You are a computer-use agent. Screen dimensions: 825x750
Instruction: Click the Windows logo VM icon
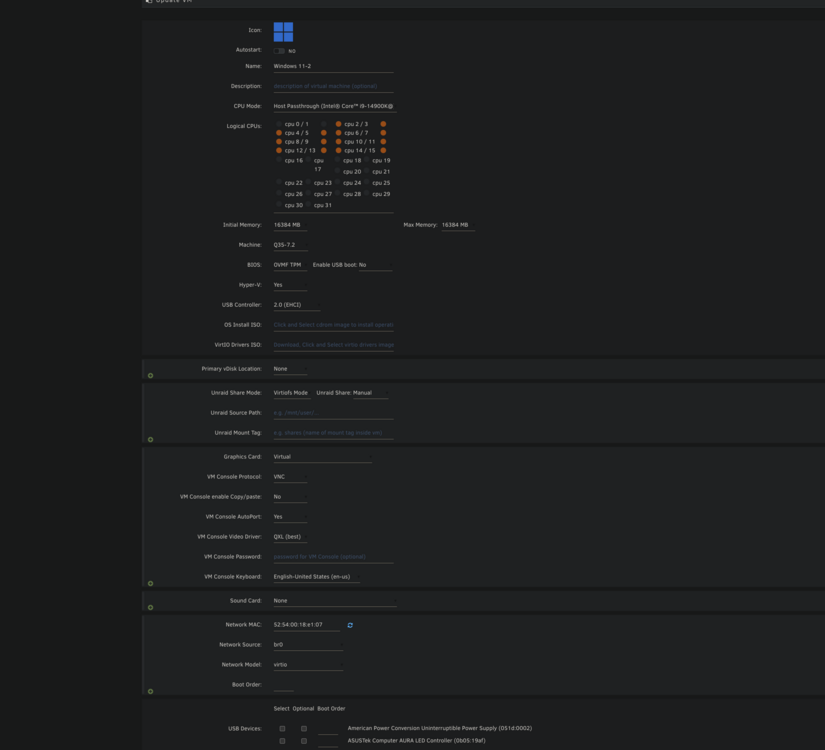pos(283,32)
